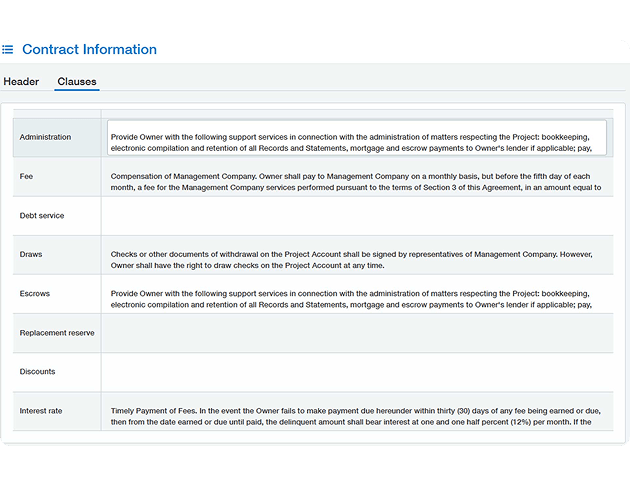Select the Draws row label

31,254
